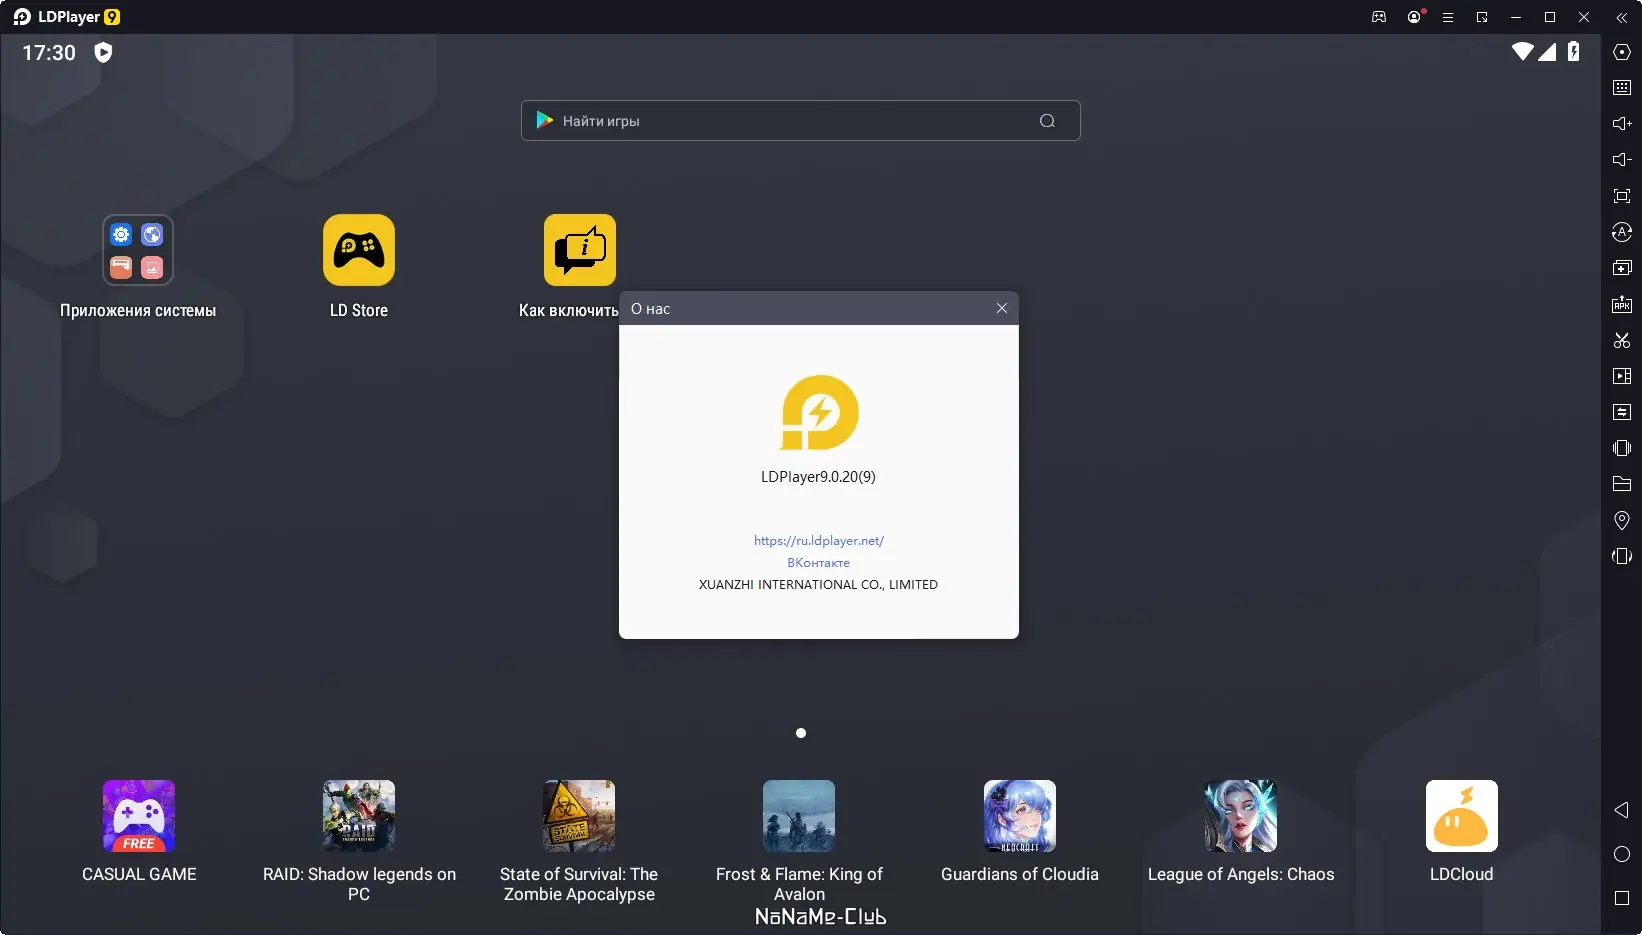Close the О нас dialog
This screenshot has height=935, width=1642.
[x=1002, y=308]
